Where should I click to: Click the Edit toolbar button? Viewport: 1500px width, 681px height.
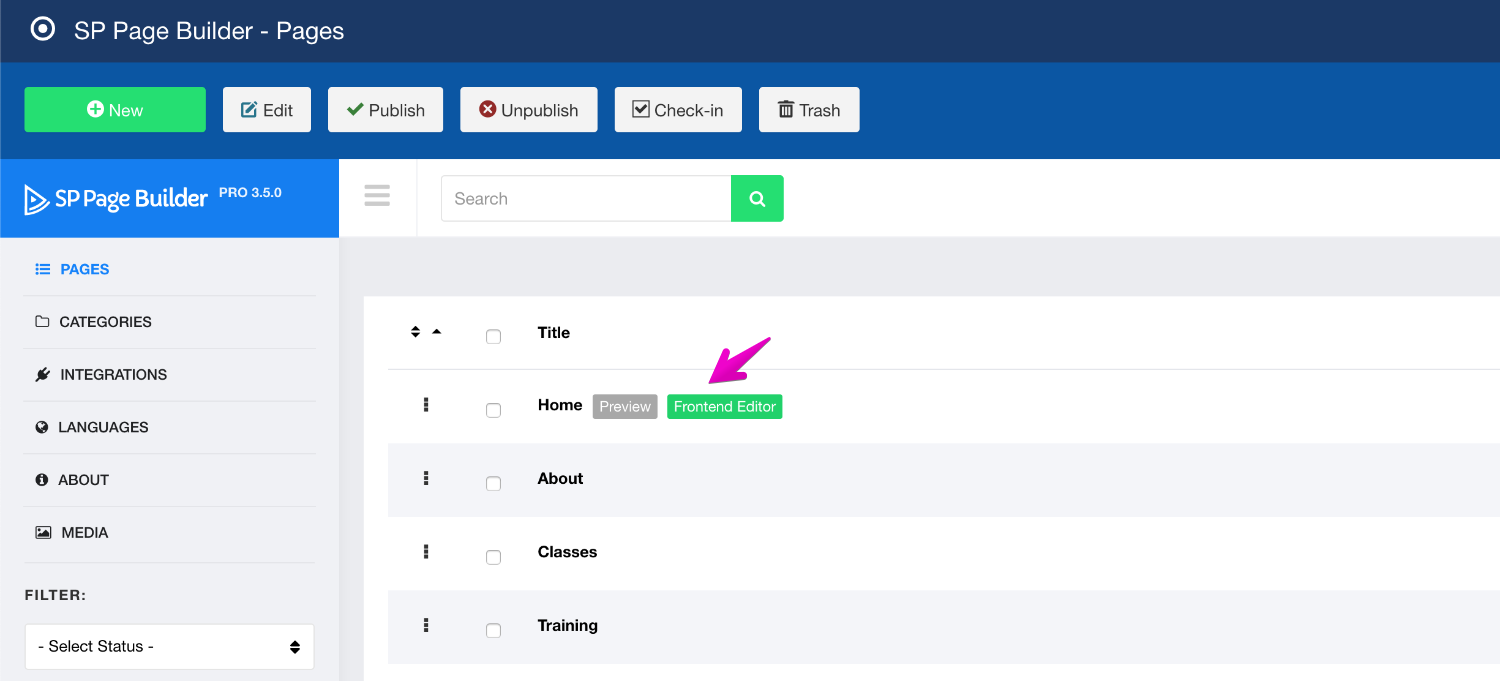pos(267,110)
